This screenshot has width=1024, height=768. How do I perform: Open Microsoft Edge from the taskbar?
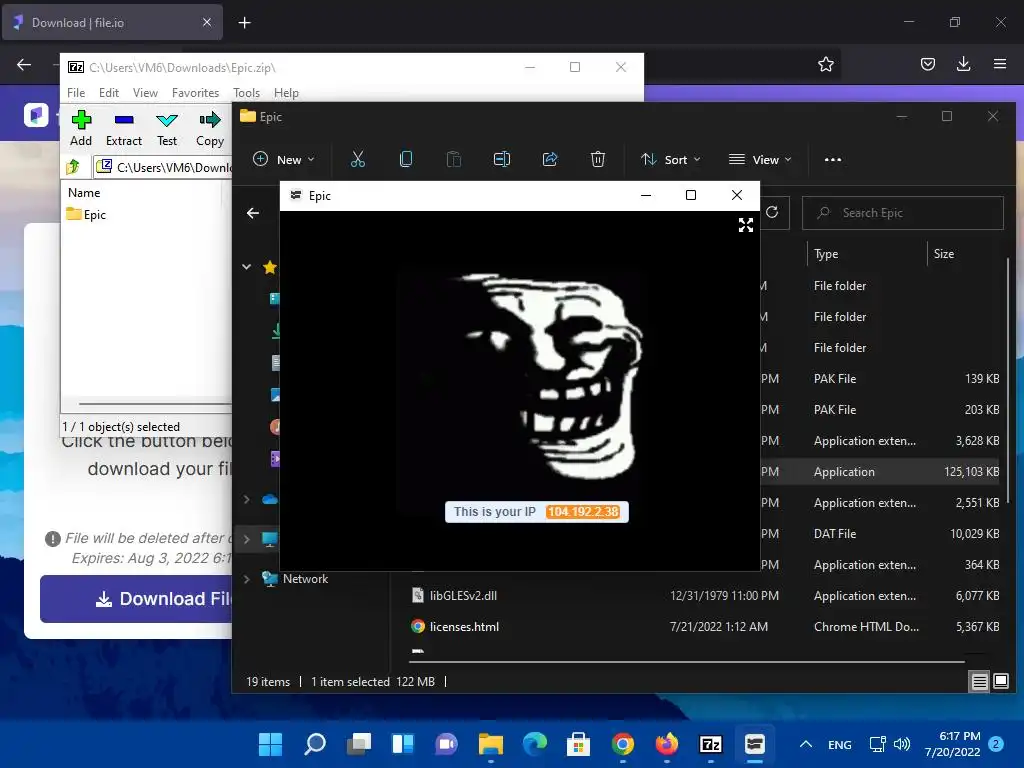[x=534, y=743]
